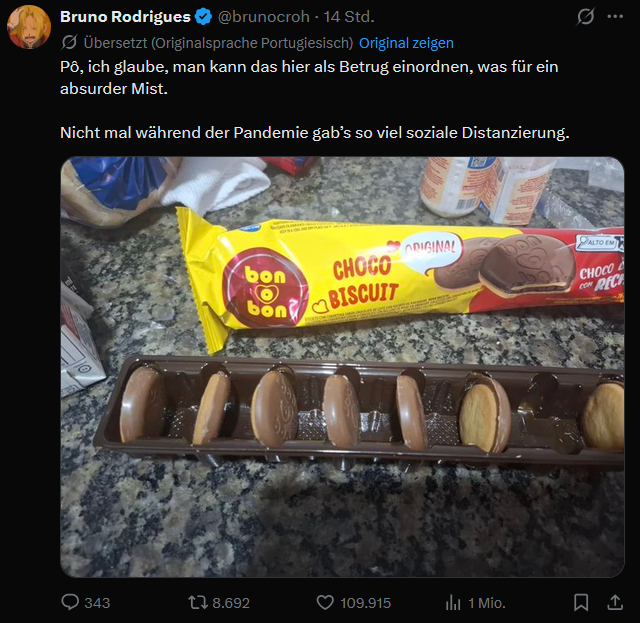Open the @brunocroh handle link
Image resolution: width=640 pixels, height=623 pixels.
pos(264,17)
